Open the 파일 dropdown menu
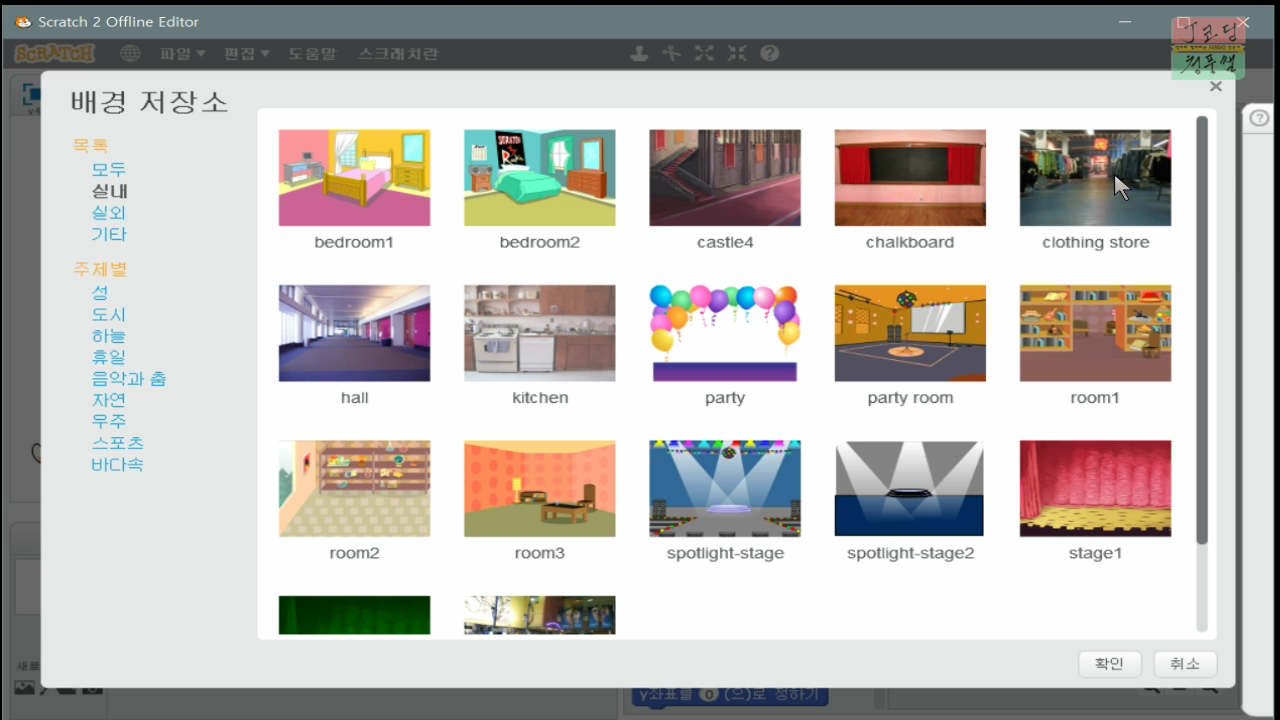 point(182,53)
